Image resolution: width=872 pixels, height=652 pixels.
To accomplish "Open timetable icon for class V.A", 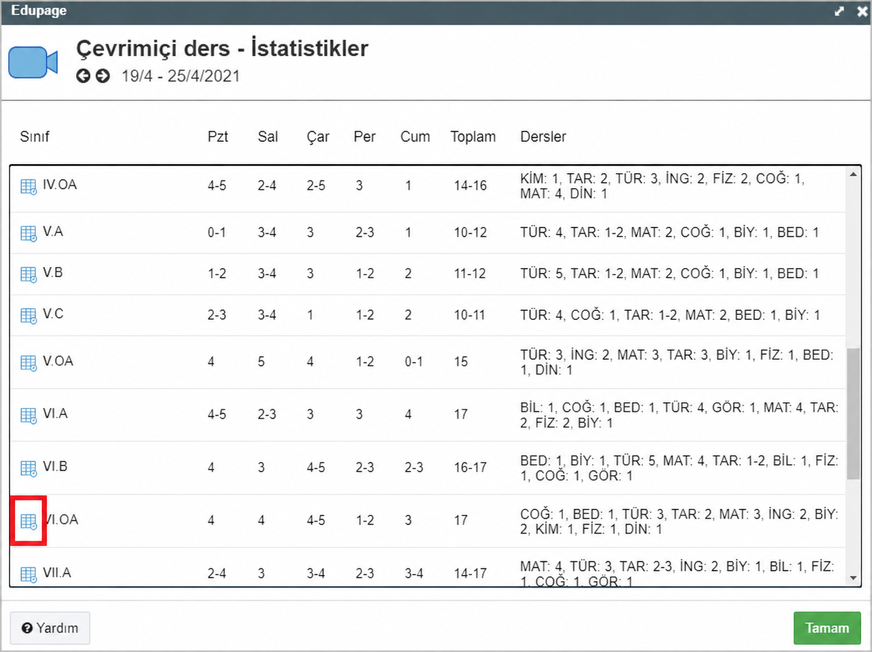I will point(28,234).
